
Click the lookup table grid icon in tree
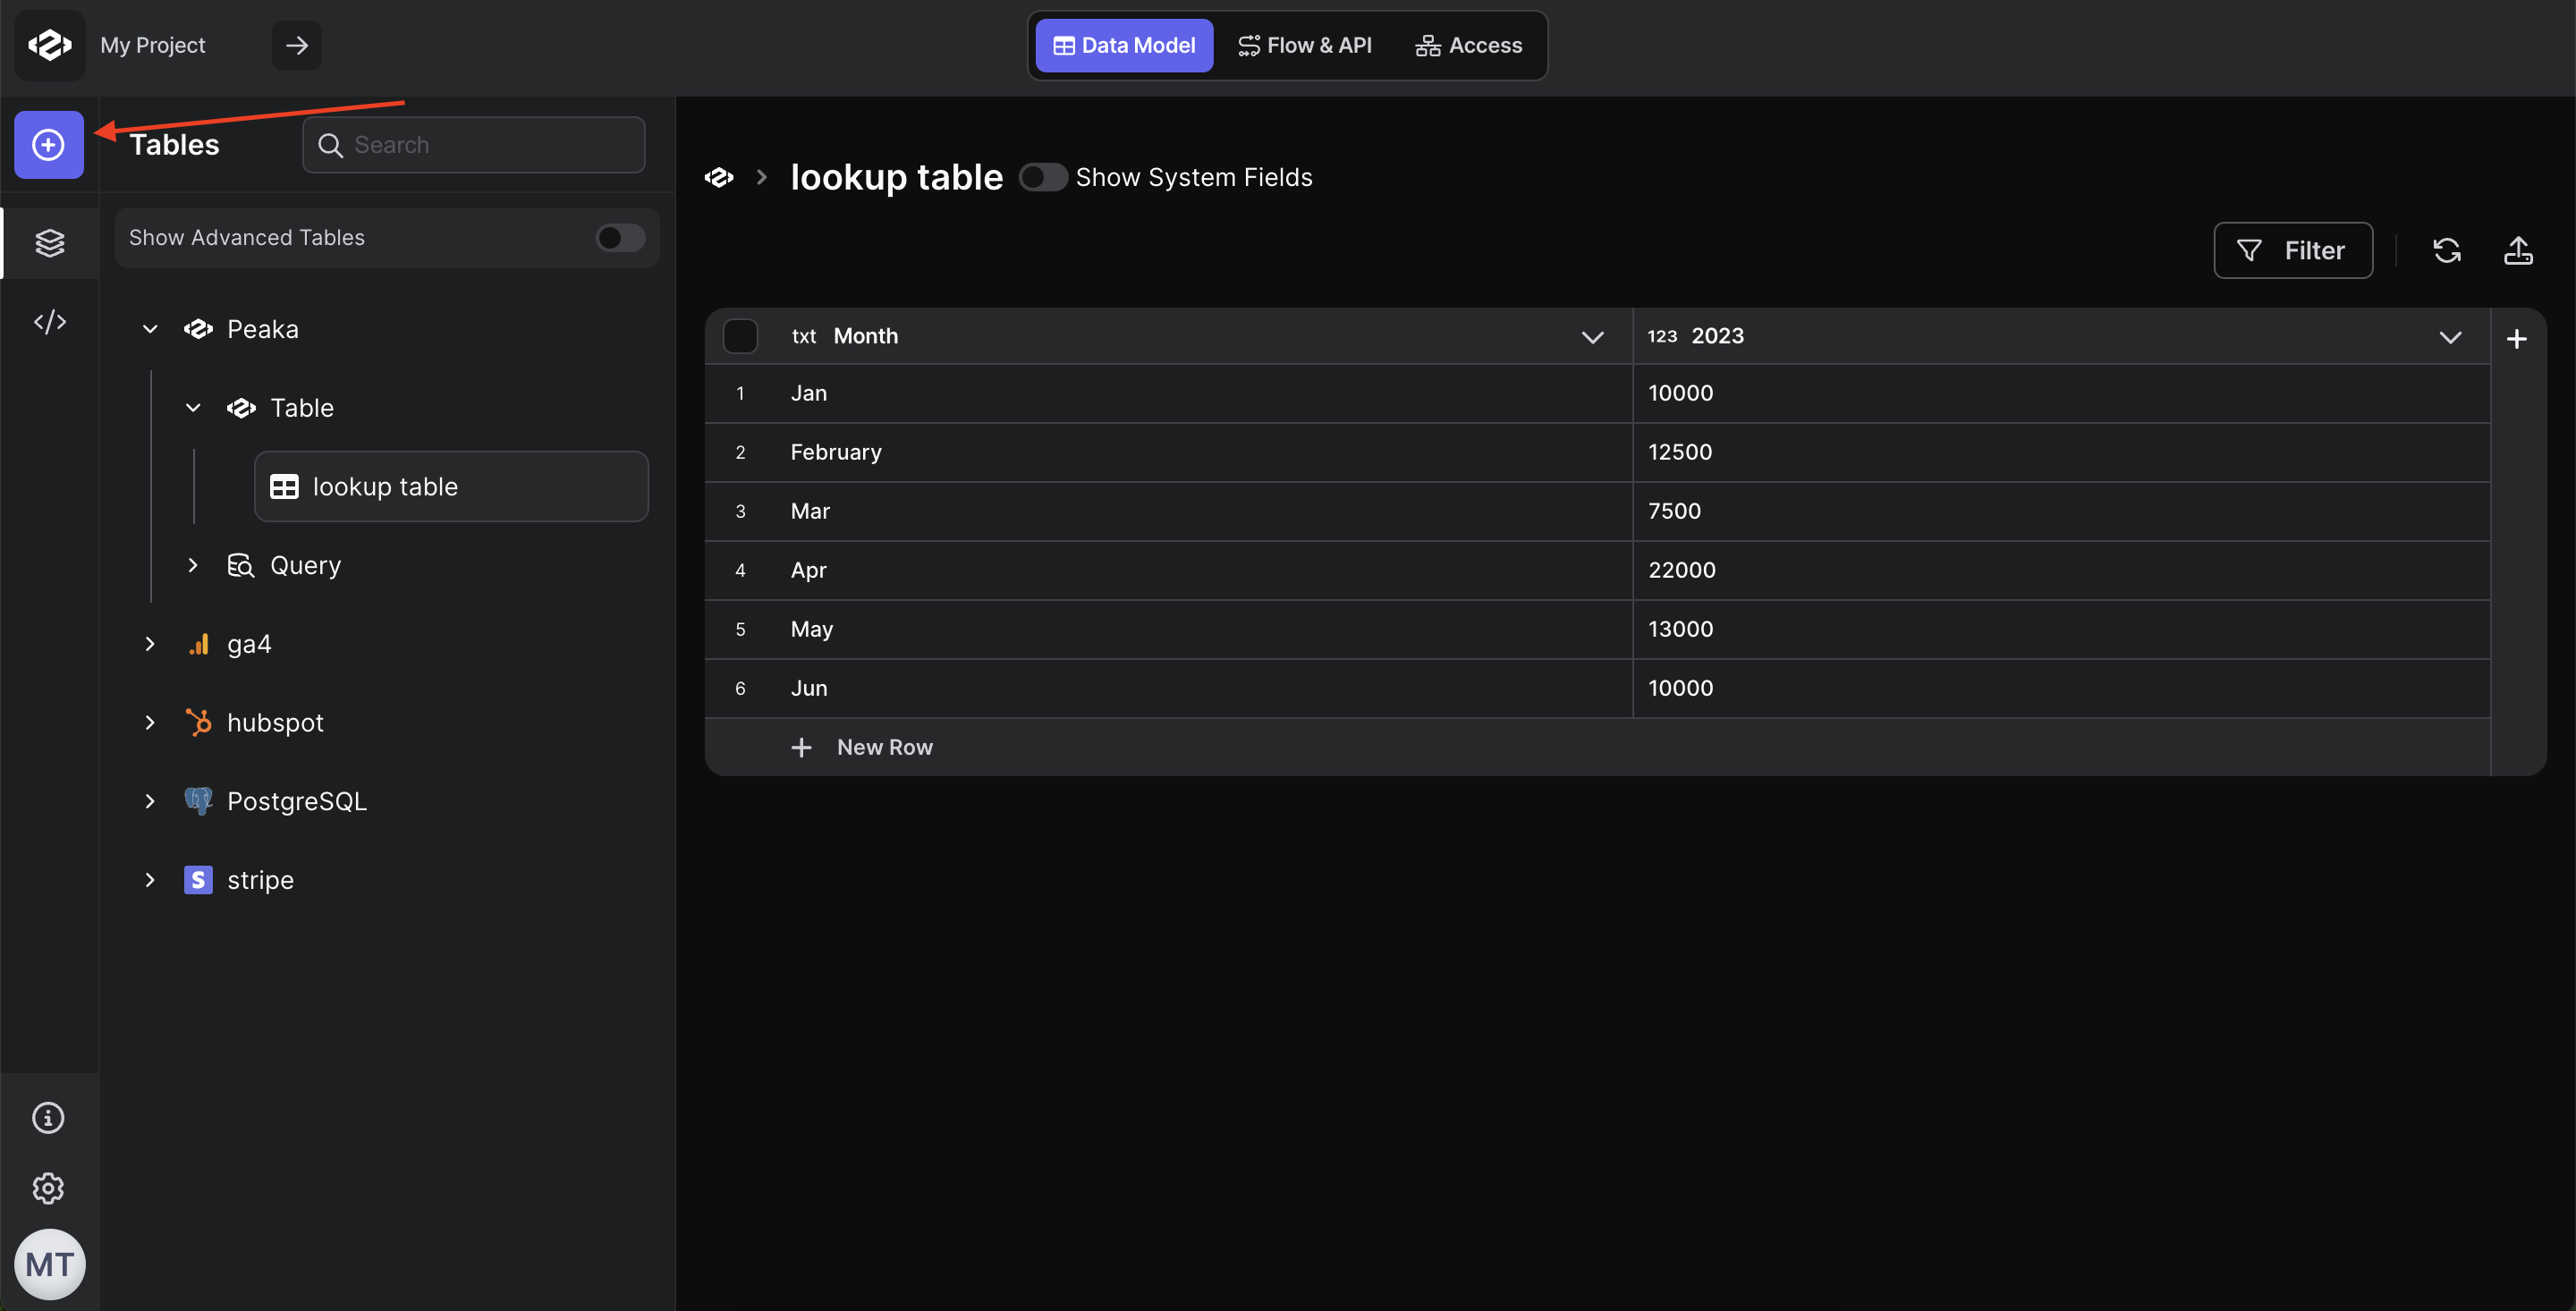(284, 487)
